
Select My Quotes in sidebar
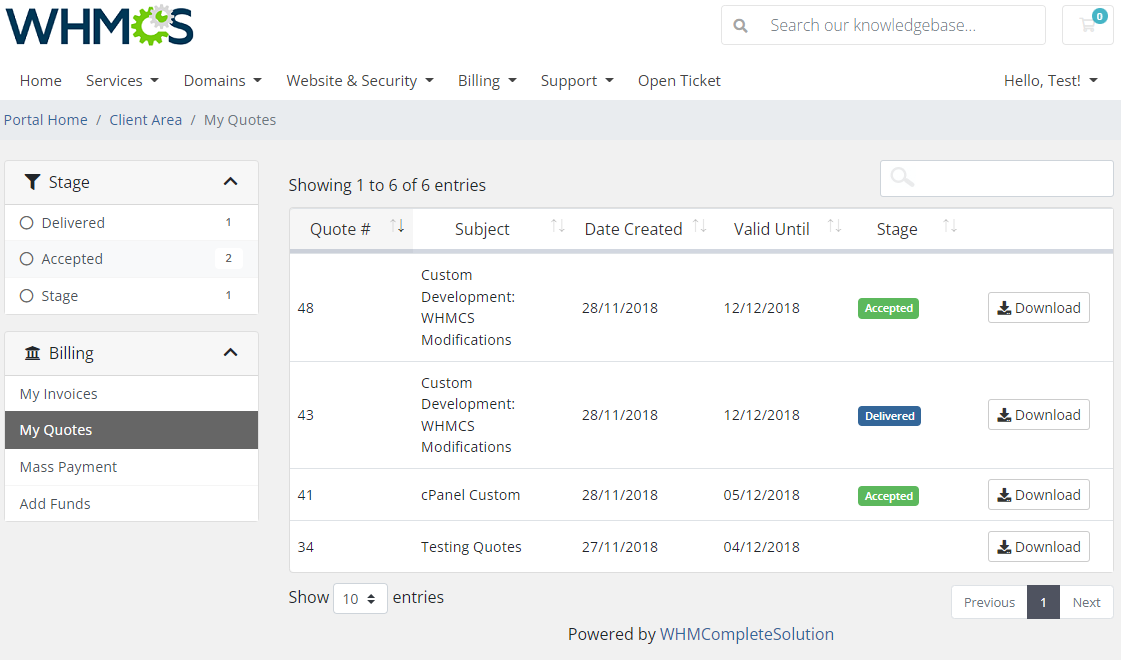click(132, 430)
